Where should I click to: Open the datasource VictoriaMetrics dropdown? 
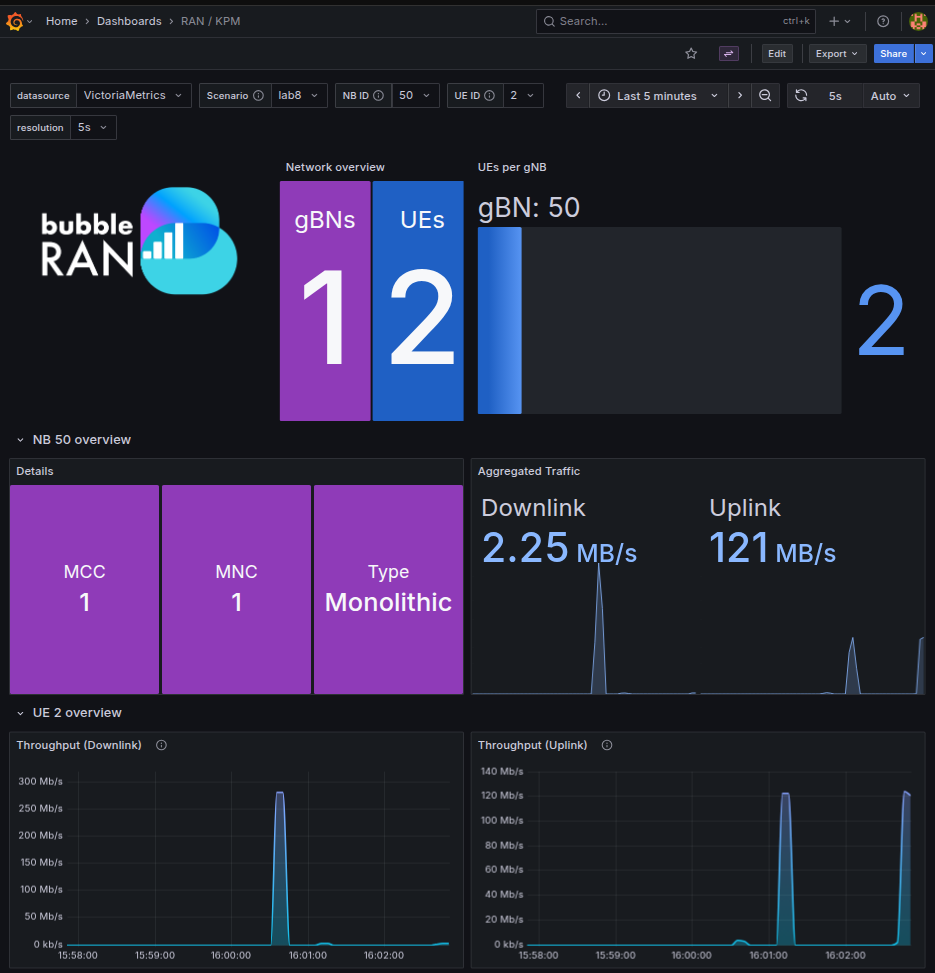[135, 96]
